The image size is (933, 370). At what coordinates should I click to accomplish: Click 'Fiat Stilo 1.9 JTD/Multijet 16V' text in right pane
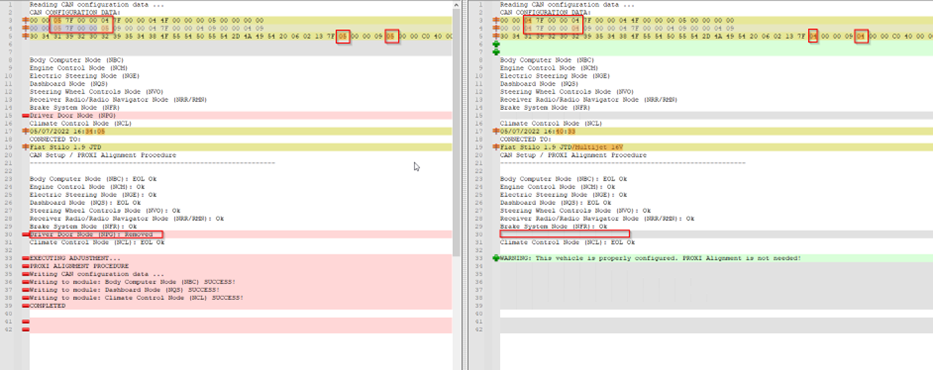[x=561, y=147]
